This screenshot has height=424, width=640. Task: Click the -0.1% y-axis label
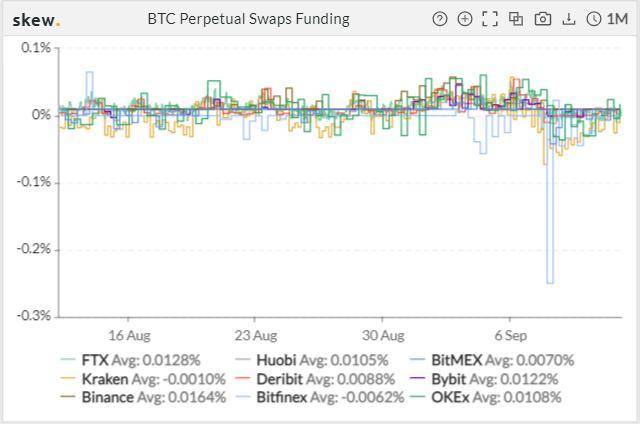pyautogui.click(x=34, y=182)
